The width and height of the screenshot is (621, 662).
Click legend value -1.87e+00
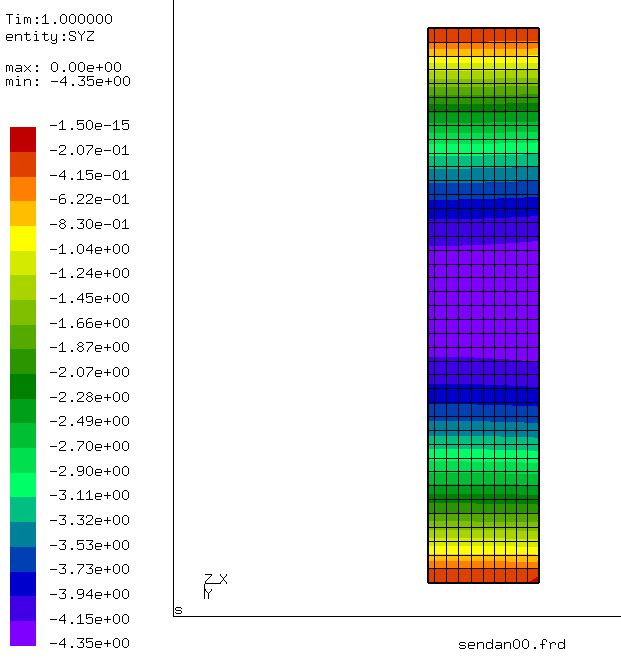coord(89,347)
